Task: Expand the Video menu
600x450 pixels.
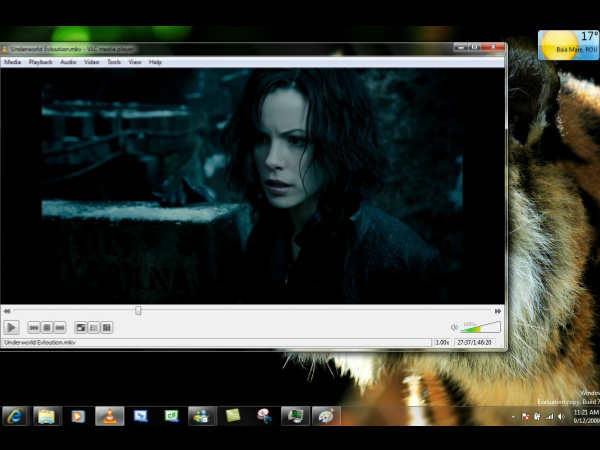Action: click(91, 62)
